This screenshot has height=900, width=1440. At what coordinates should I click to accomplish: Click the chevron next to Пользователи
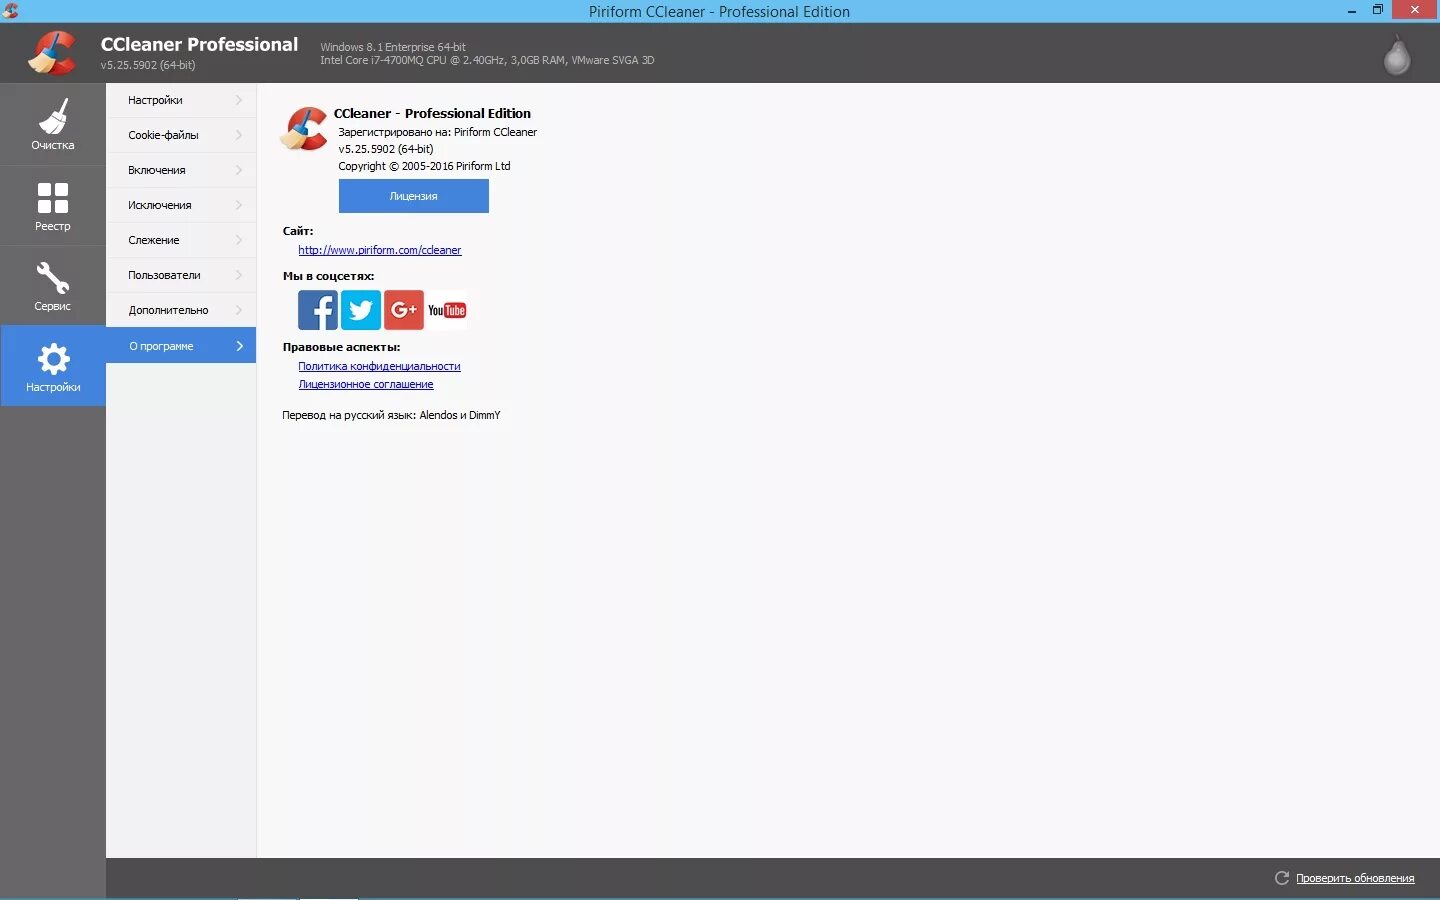pos(239,275)
